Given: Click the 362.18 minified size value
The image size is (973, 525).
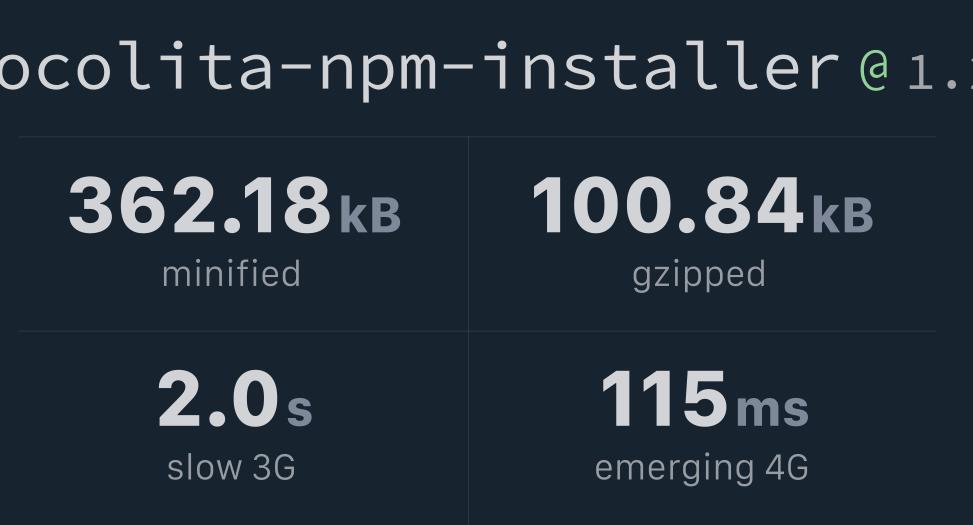Looking at the screenshot, I should pyautogui.click(x=199, y=206).
